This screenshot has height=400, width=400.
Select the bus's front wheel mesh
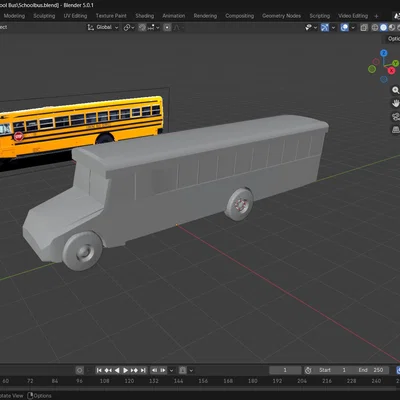(82, 251)
